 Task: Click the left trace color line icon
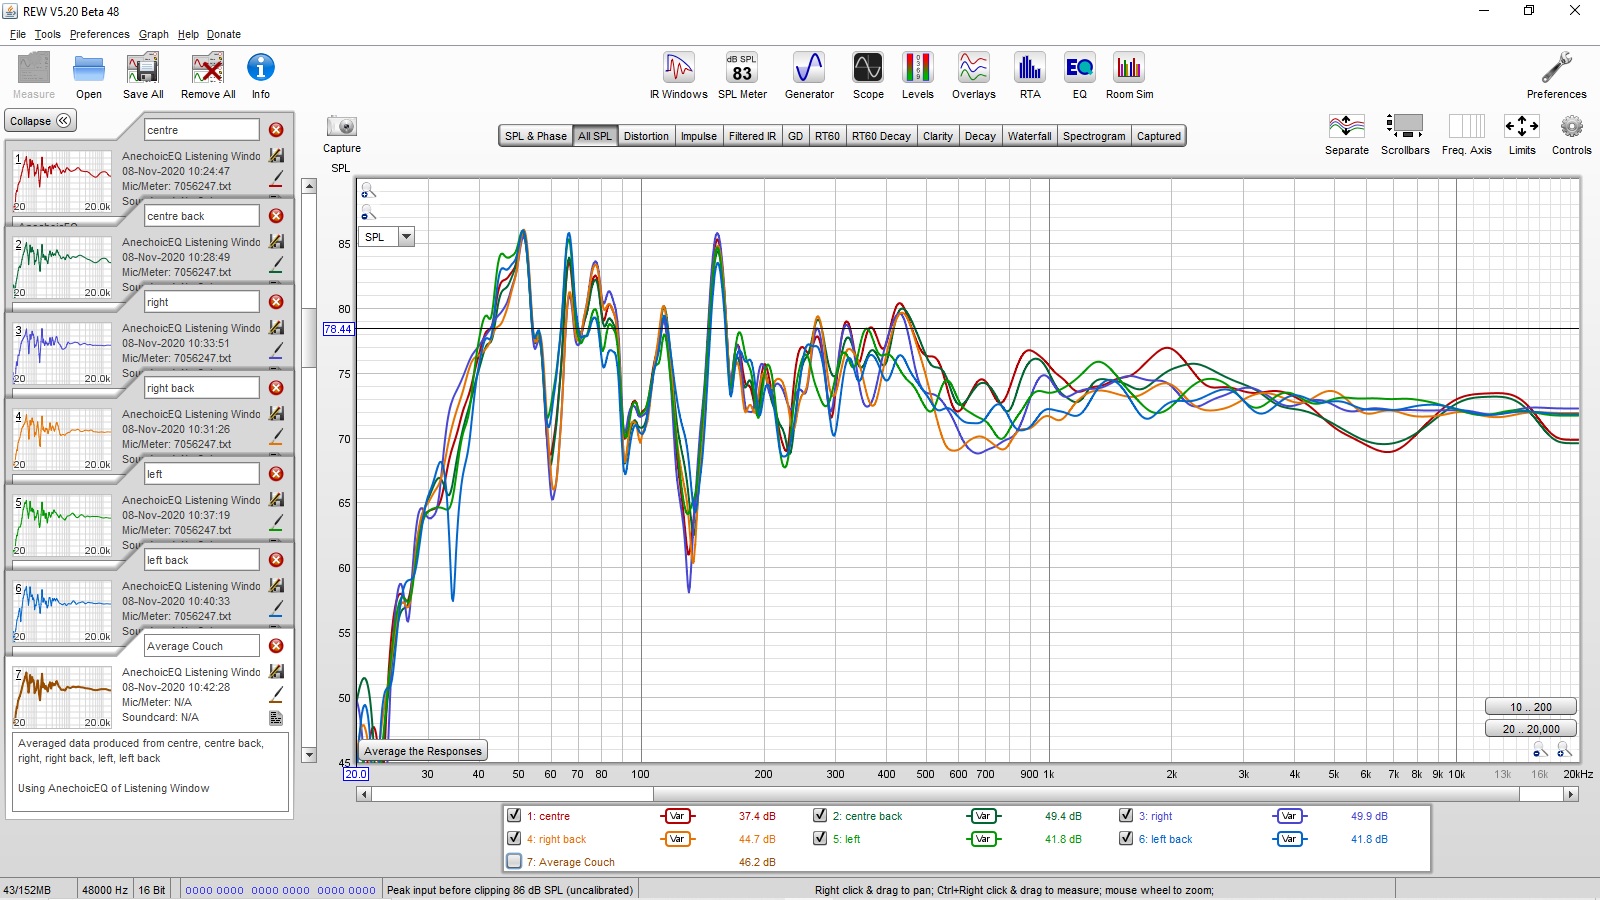[x=276, y=523]
